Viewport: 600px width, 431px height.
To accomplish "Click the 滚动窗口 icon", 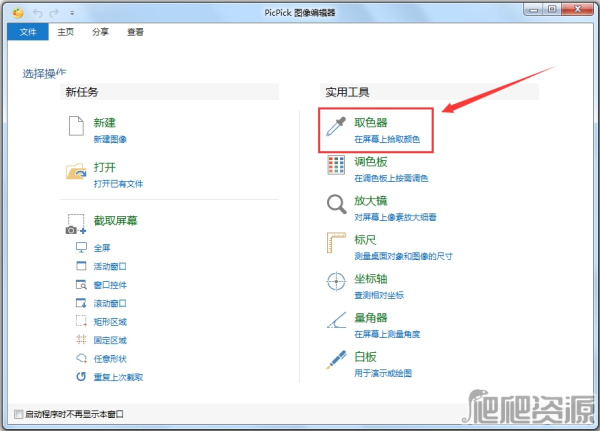I will [x=81, y=303].
